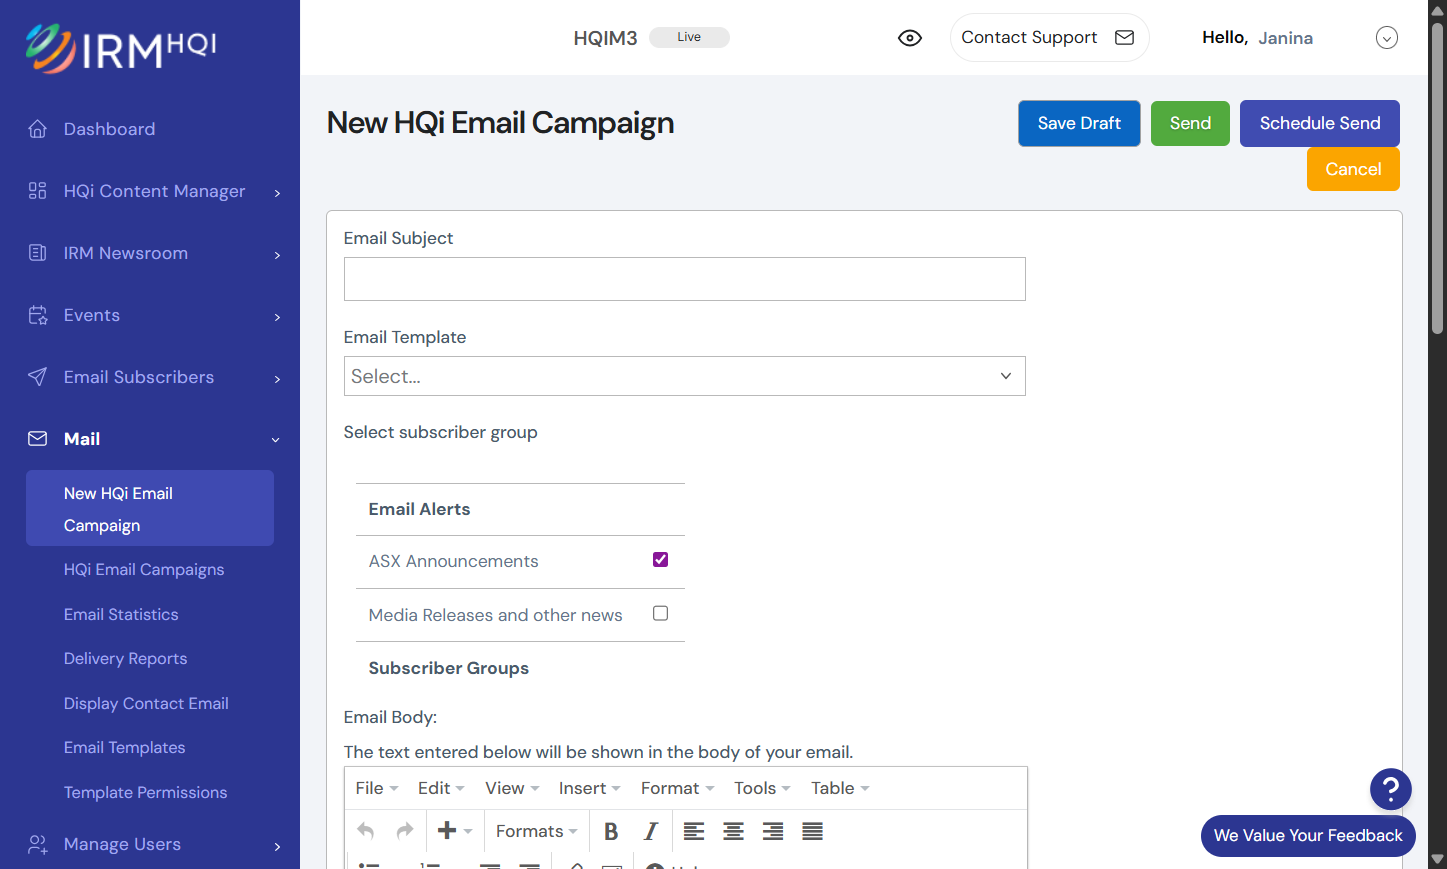Expand the Events sidebar menu
Viewport: 1447px width, 869px height.
pyautogui.click(x=277, y=317)
